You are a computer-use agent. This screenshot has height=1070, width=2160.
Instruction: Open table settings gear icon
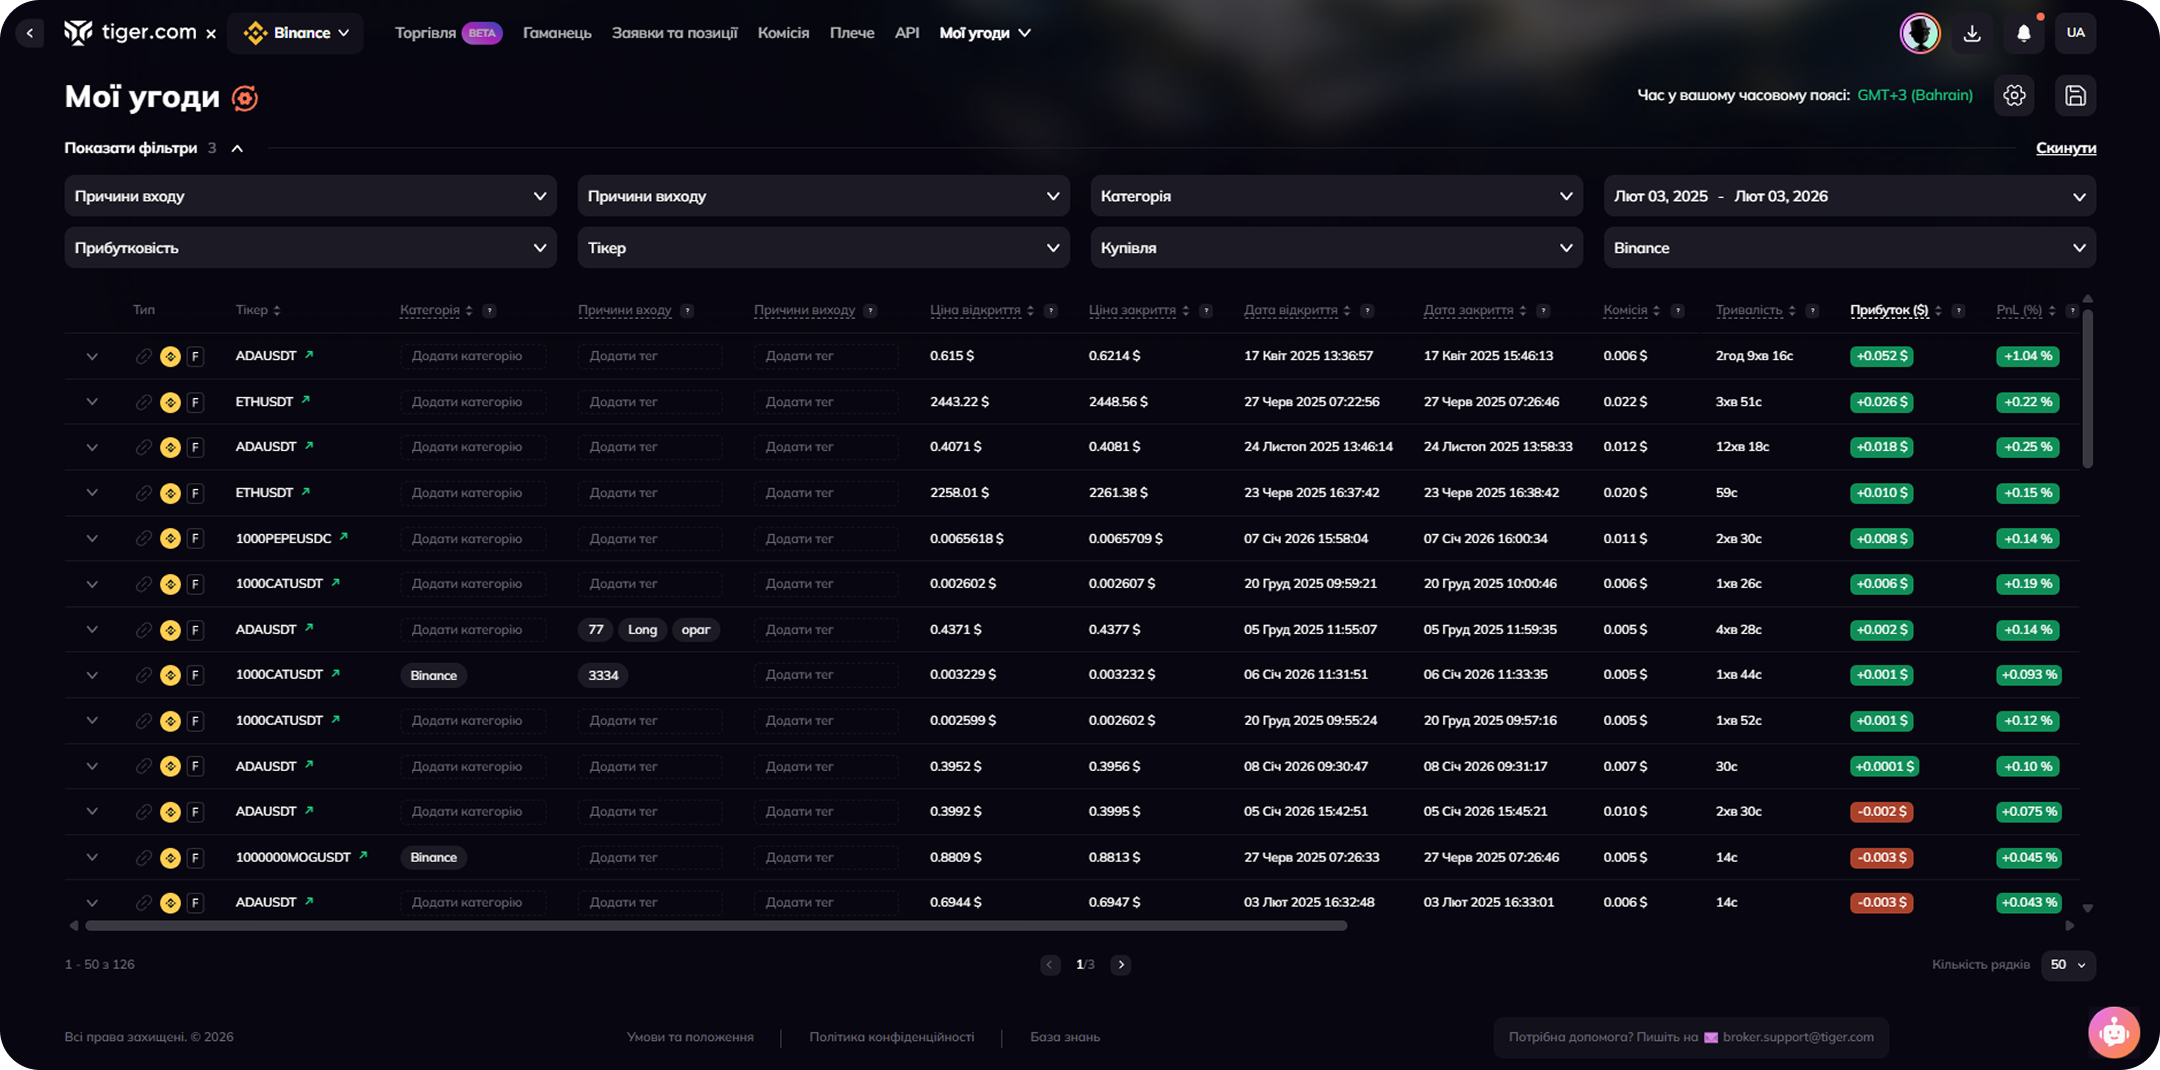(x=2014, y=96)
